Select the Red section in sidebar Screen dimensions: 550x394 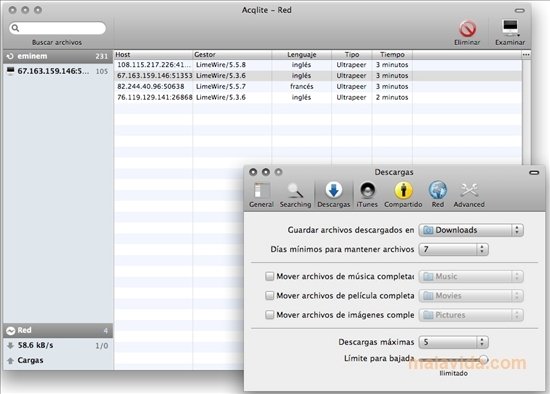58,330
